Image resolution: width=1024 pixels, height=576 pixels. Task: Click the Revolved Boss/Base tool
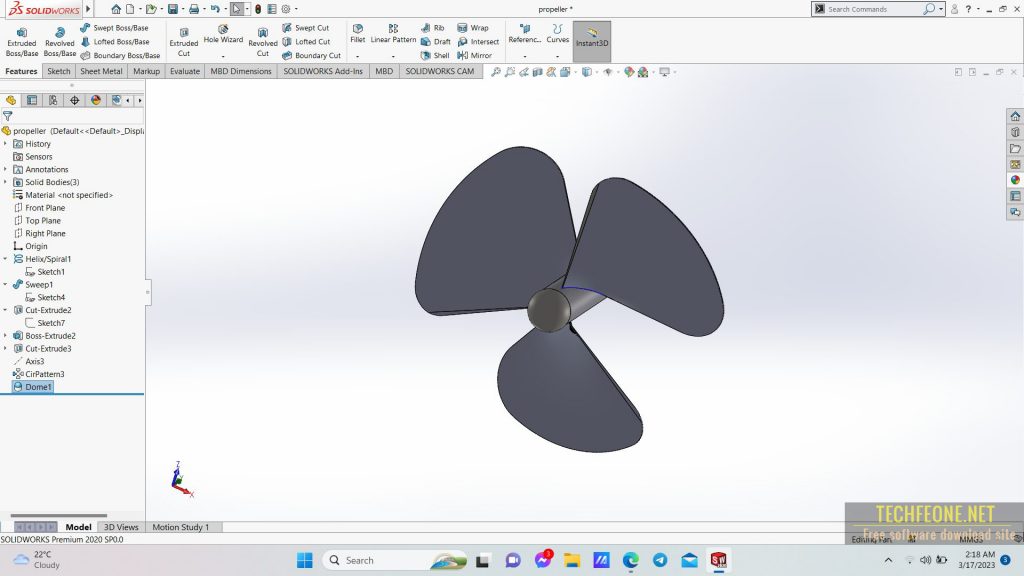click(59, 42)
